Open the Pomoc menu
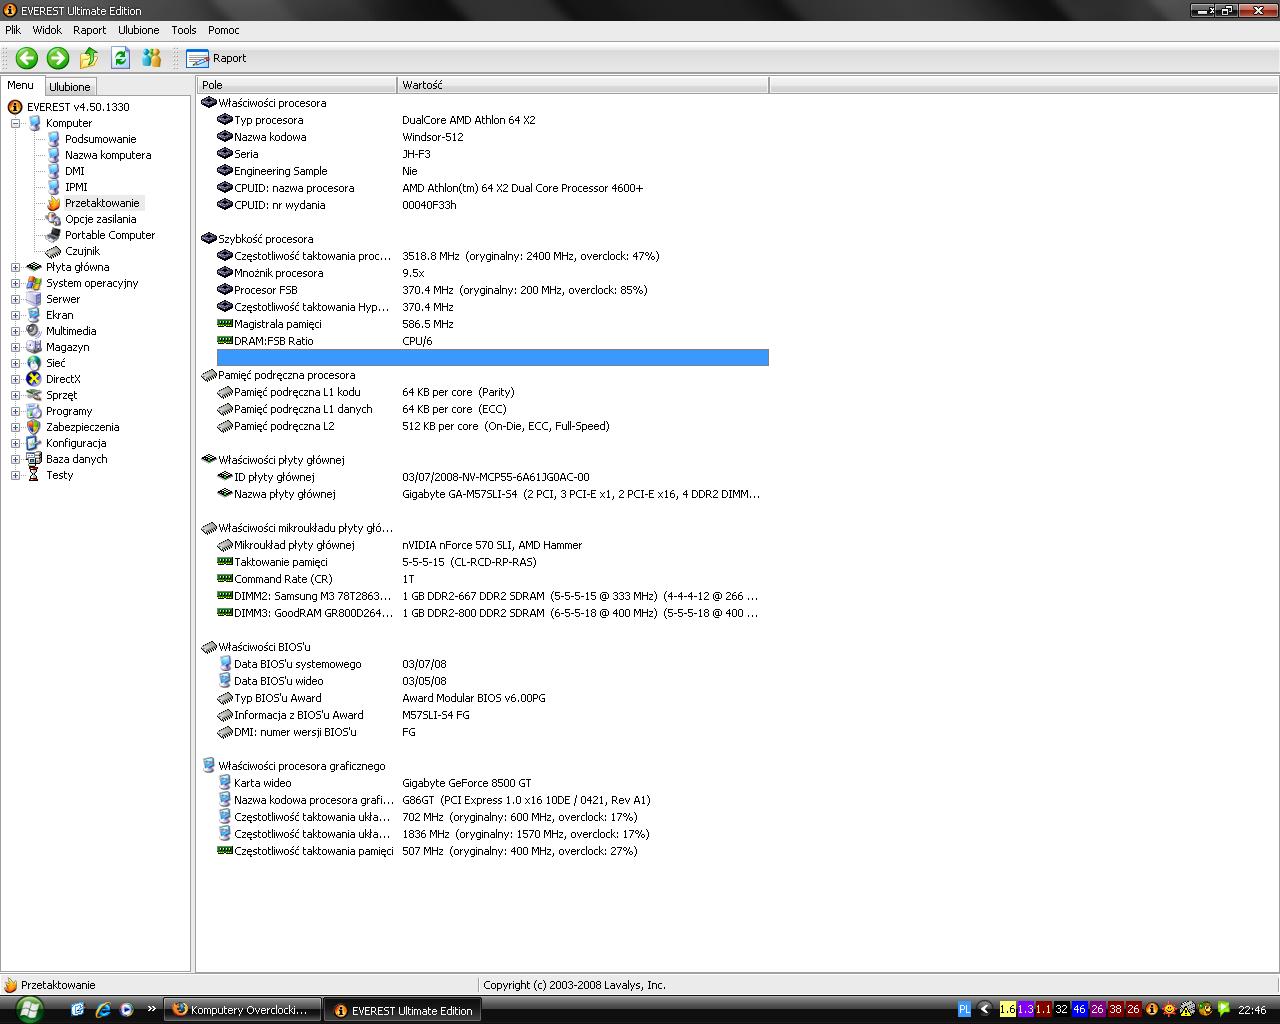The height and width of the screenshot is (1024, 1280). 224,30
